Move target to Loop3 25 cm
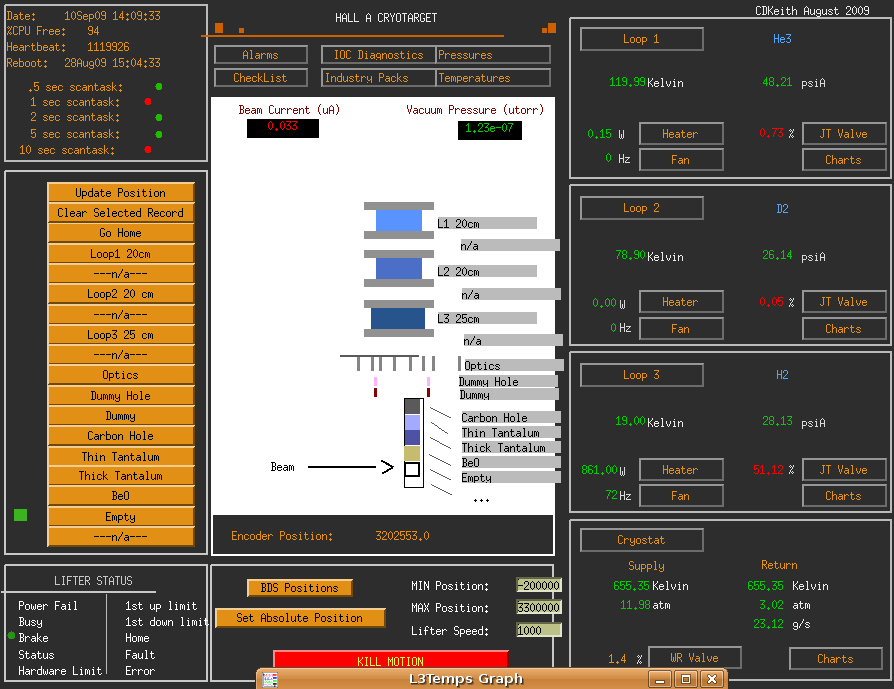Screen dimensions: 894x689 [x=121, y=335]
